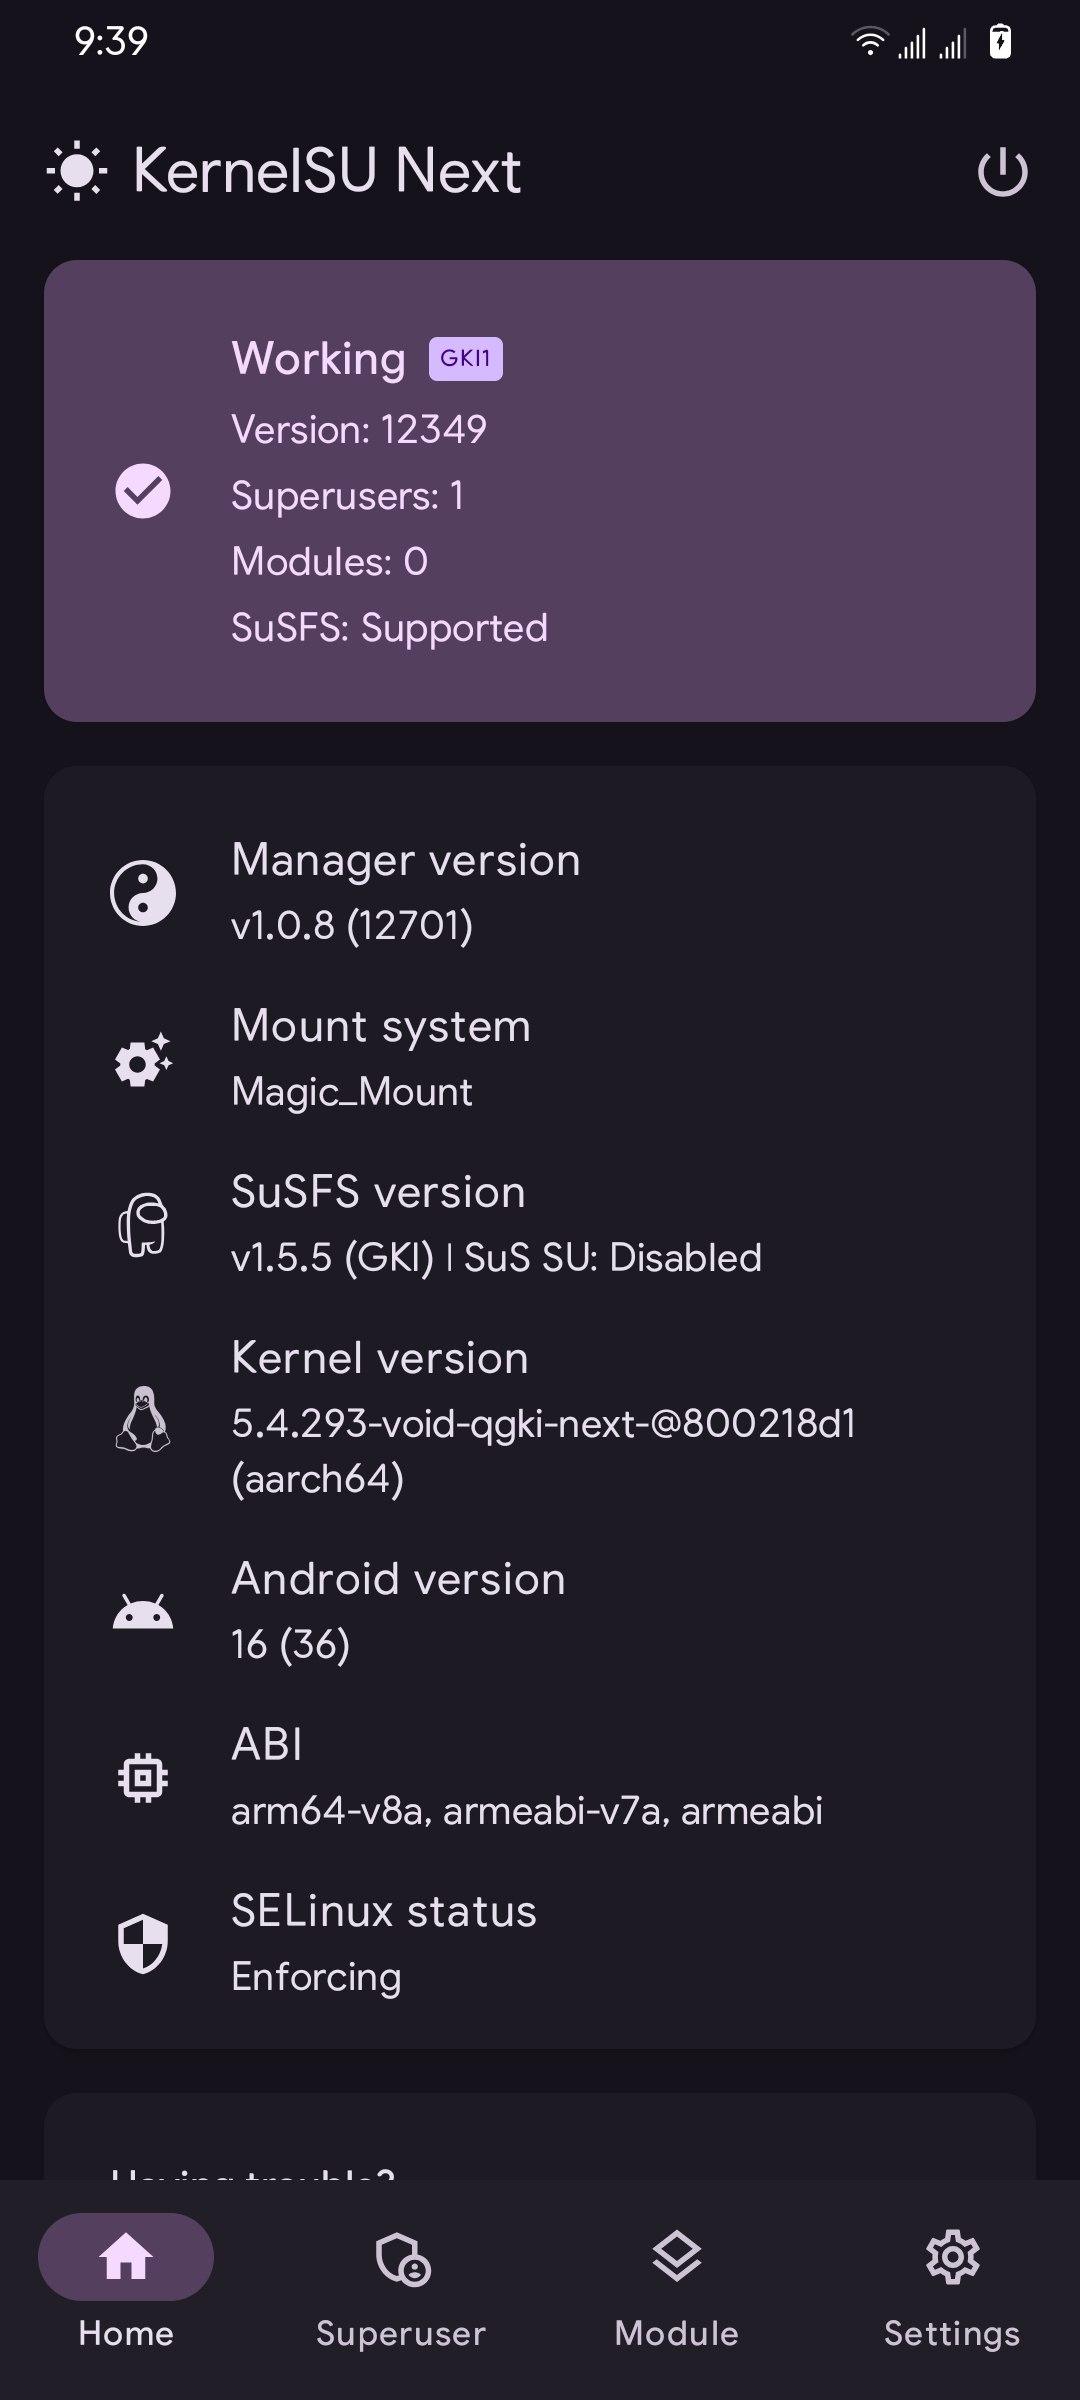Tap the yin-yang Manager version icon
Image resolution: width=1080 pixels, height=2400 pixels.
pyautogui.click(x=143, y=893)
